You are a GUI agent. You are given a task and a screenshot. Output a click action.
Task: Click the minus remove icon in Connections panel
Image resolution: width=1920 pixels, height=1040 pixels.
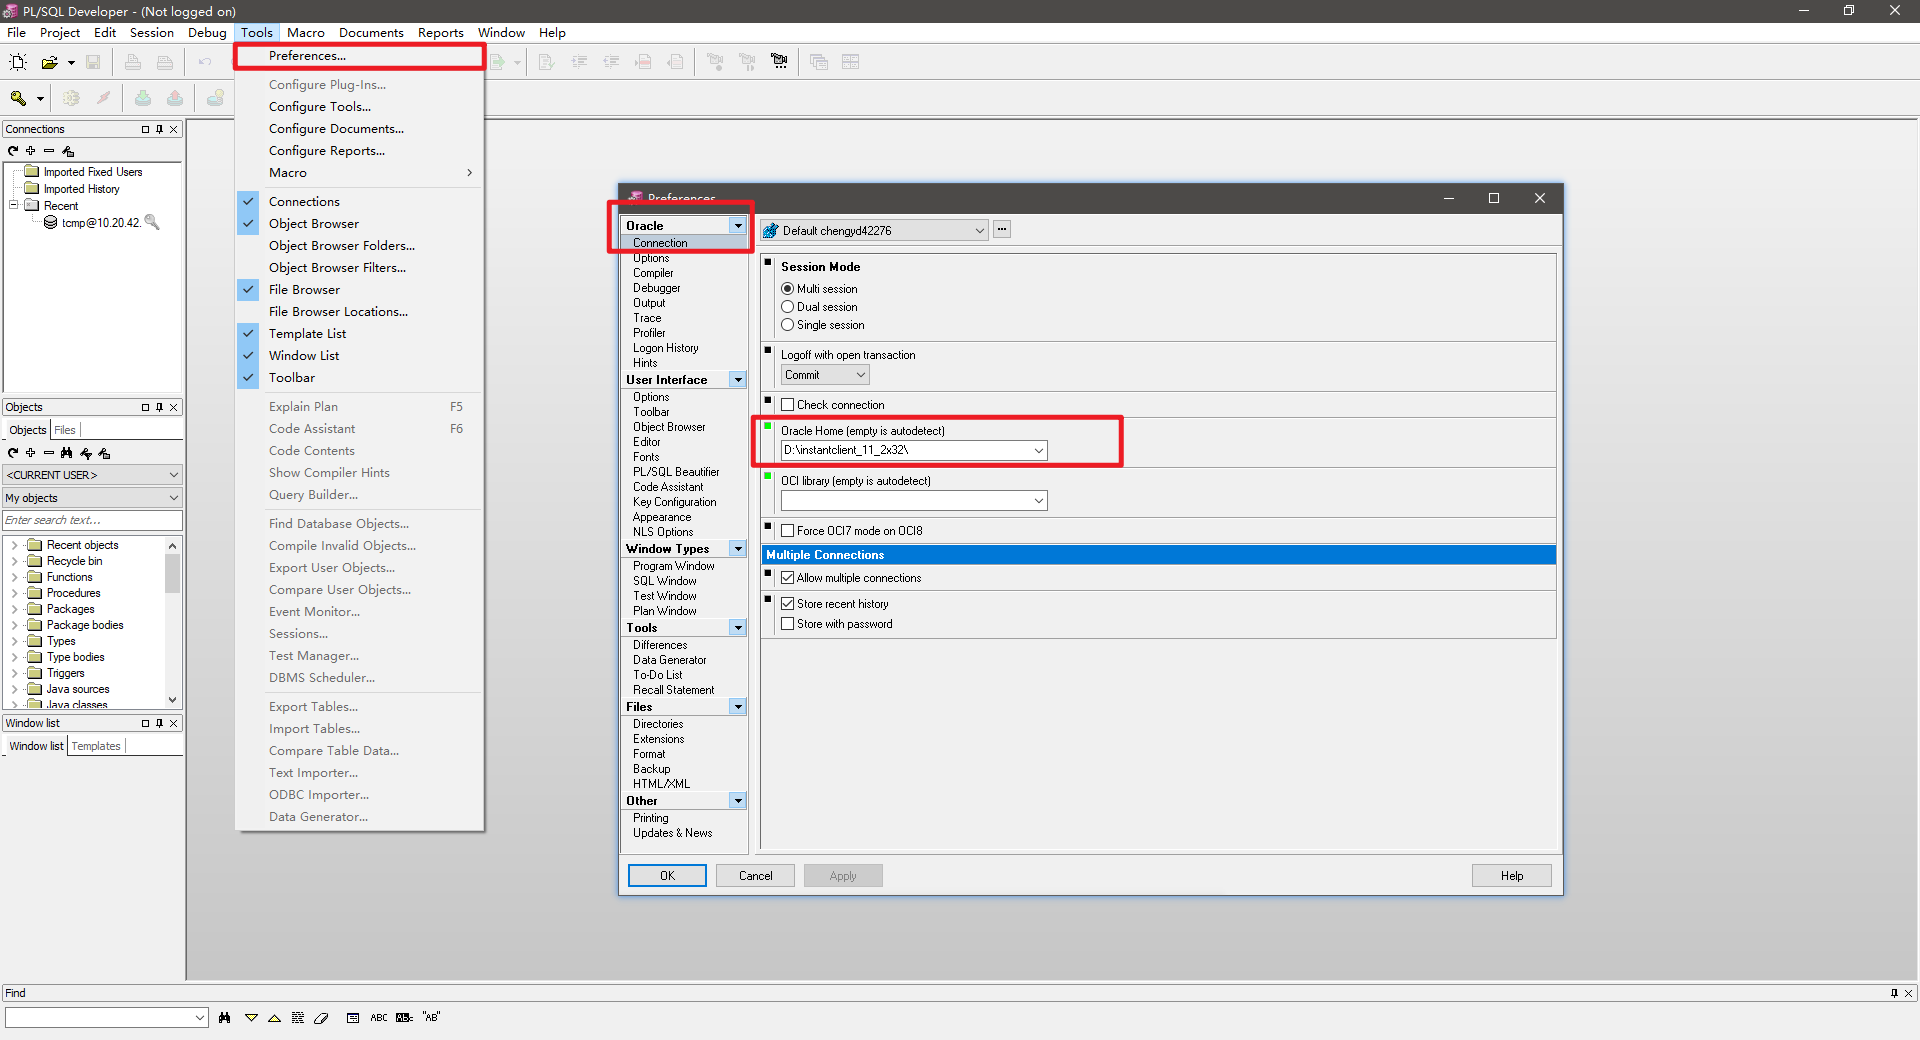pyautogui.click(x=48, y=151)
